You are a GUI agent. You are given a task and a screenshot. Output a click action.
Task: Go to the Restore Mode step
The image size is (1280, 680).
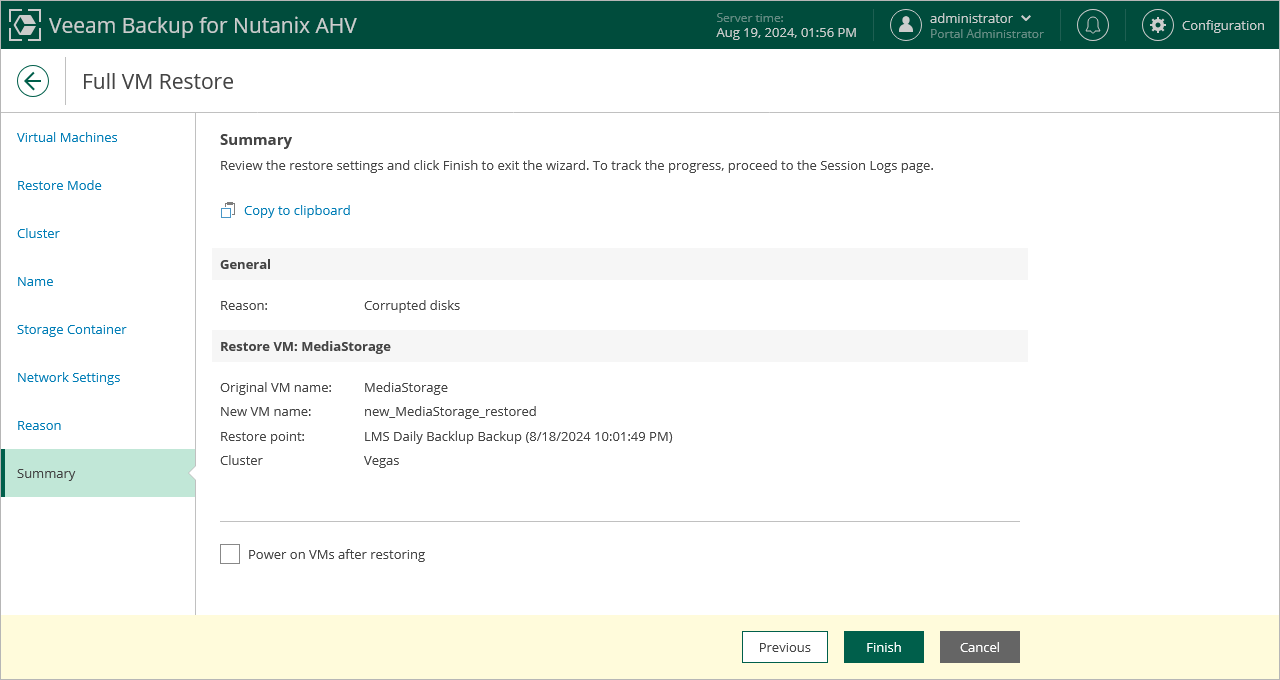pos(59,185)
